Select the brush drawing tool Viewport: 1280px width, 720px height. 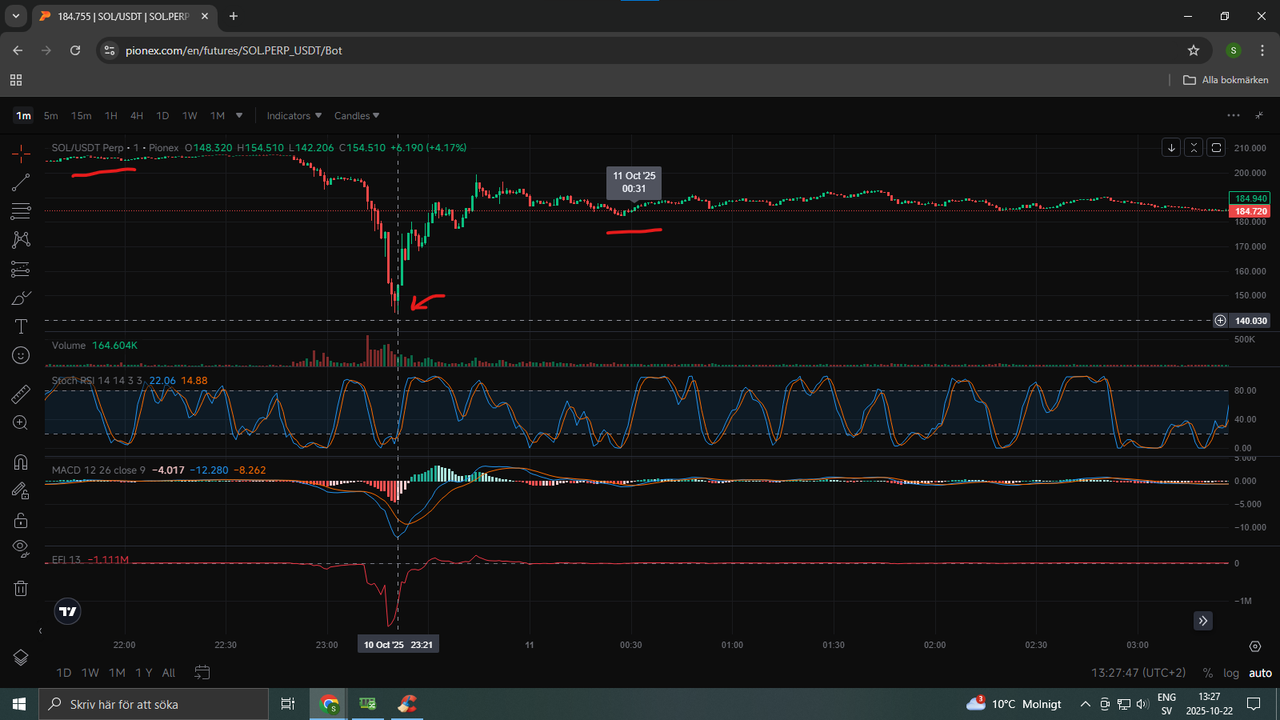(x=20, y=298)
